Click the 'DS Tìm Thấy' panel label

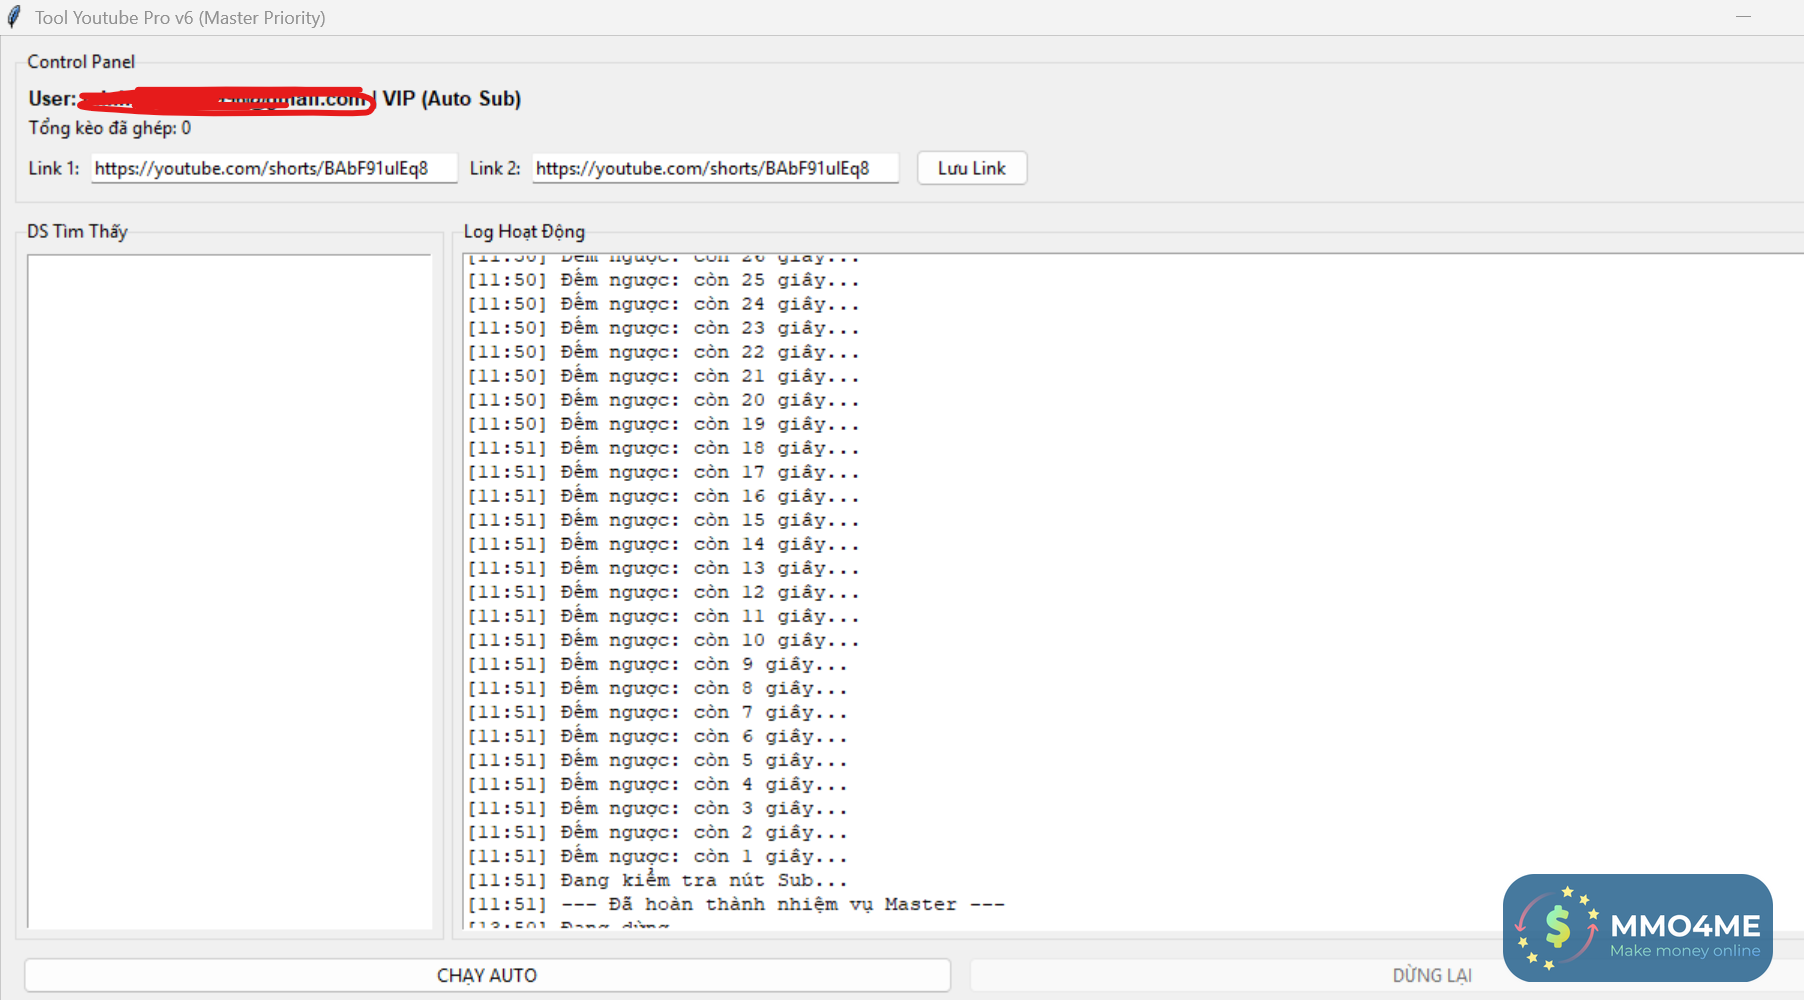coord(78,231)
